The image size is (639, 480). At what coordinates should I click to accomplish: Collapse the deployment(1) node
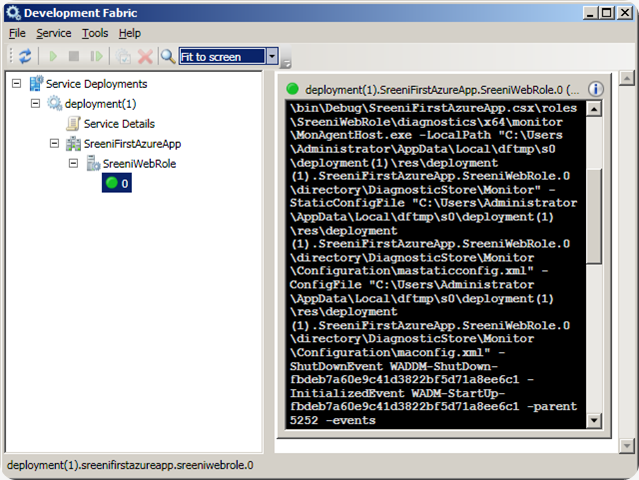tap(35, 103)
